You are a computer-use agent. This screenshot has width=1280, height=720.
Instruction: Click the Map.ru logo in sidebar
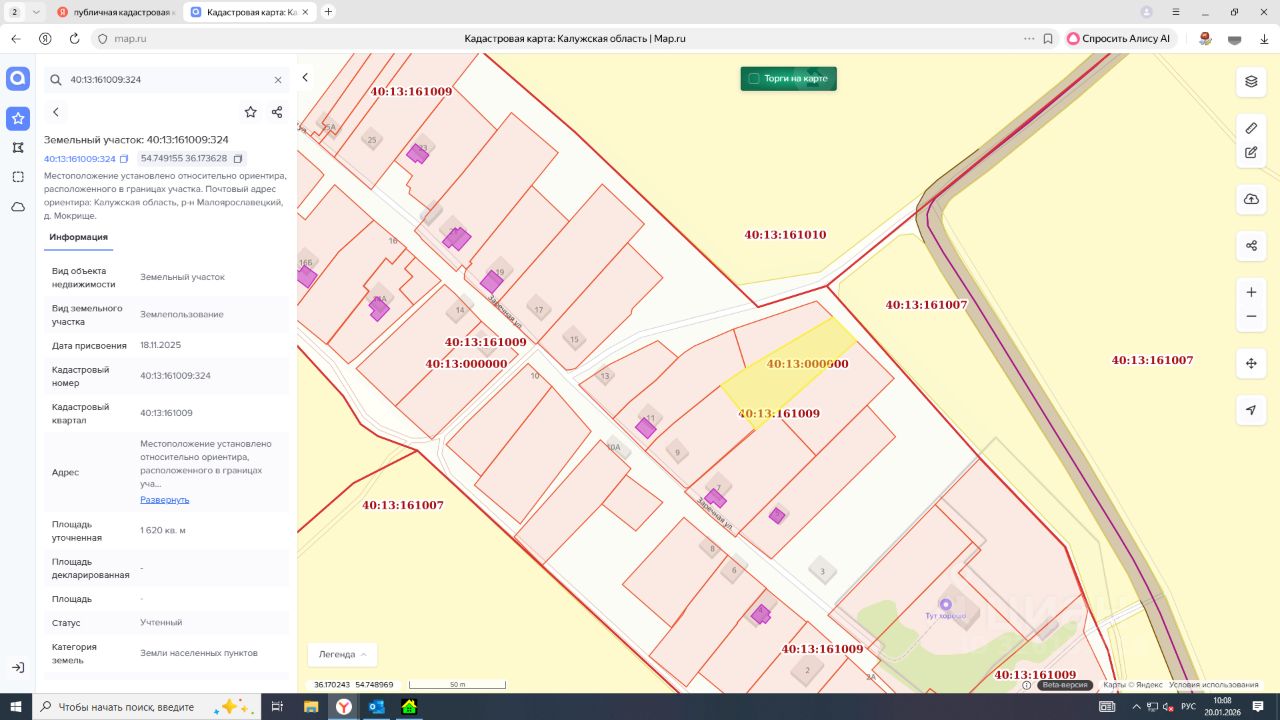(x=18, y=79)
